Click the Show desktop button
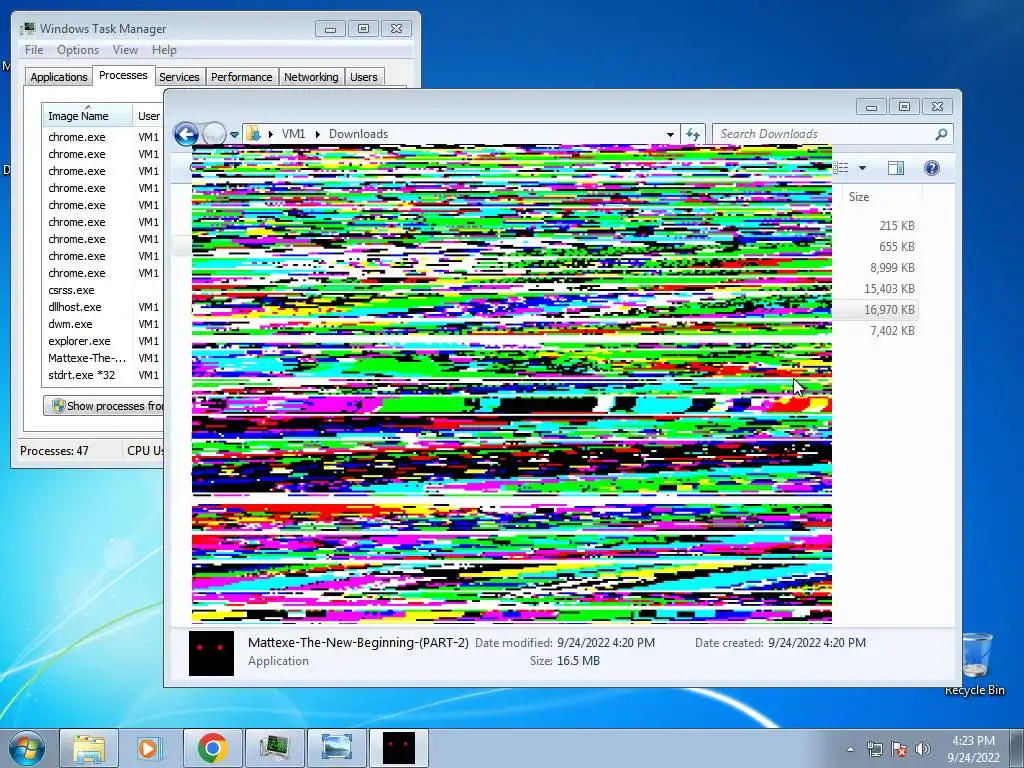Viewport: 1024px width, 768px height. (x=1017, y=748)
